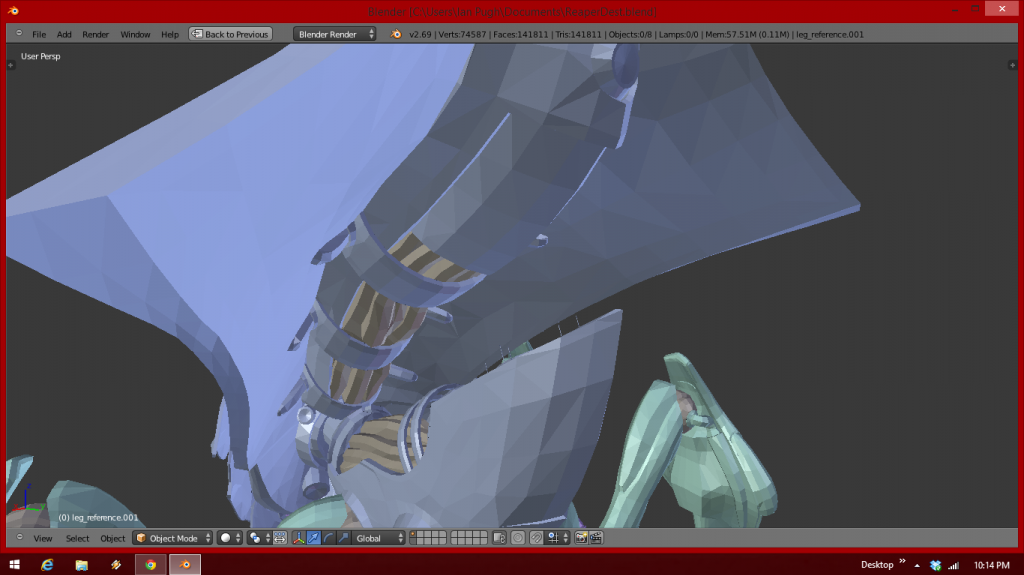Select the translate manipulator arrow

point(313,538)
